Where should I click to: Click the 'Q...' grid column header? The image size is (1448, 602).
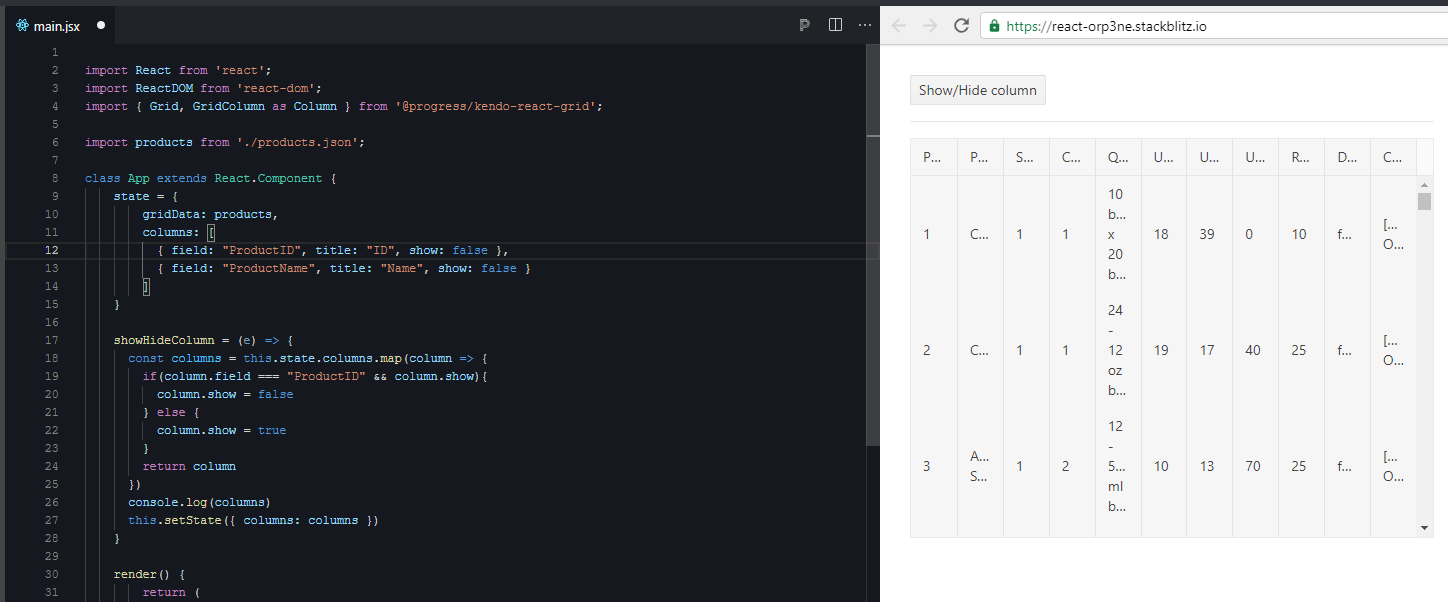(x=1116, y=157)
